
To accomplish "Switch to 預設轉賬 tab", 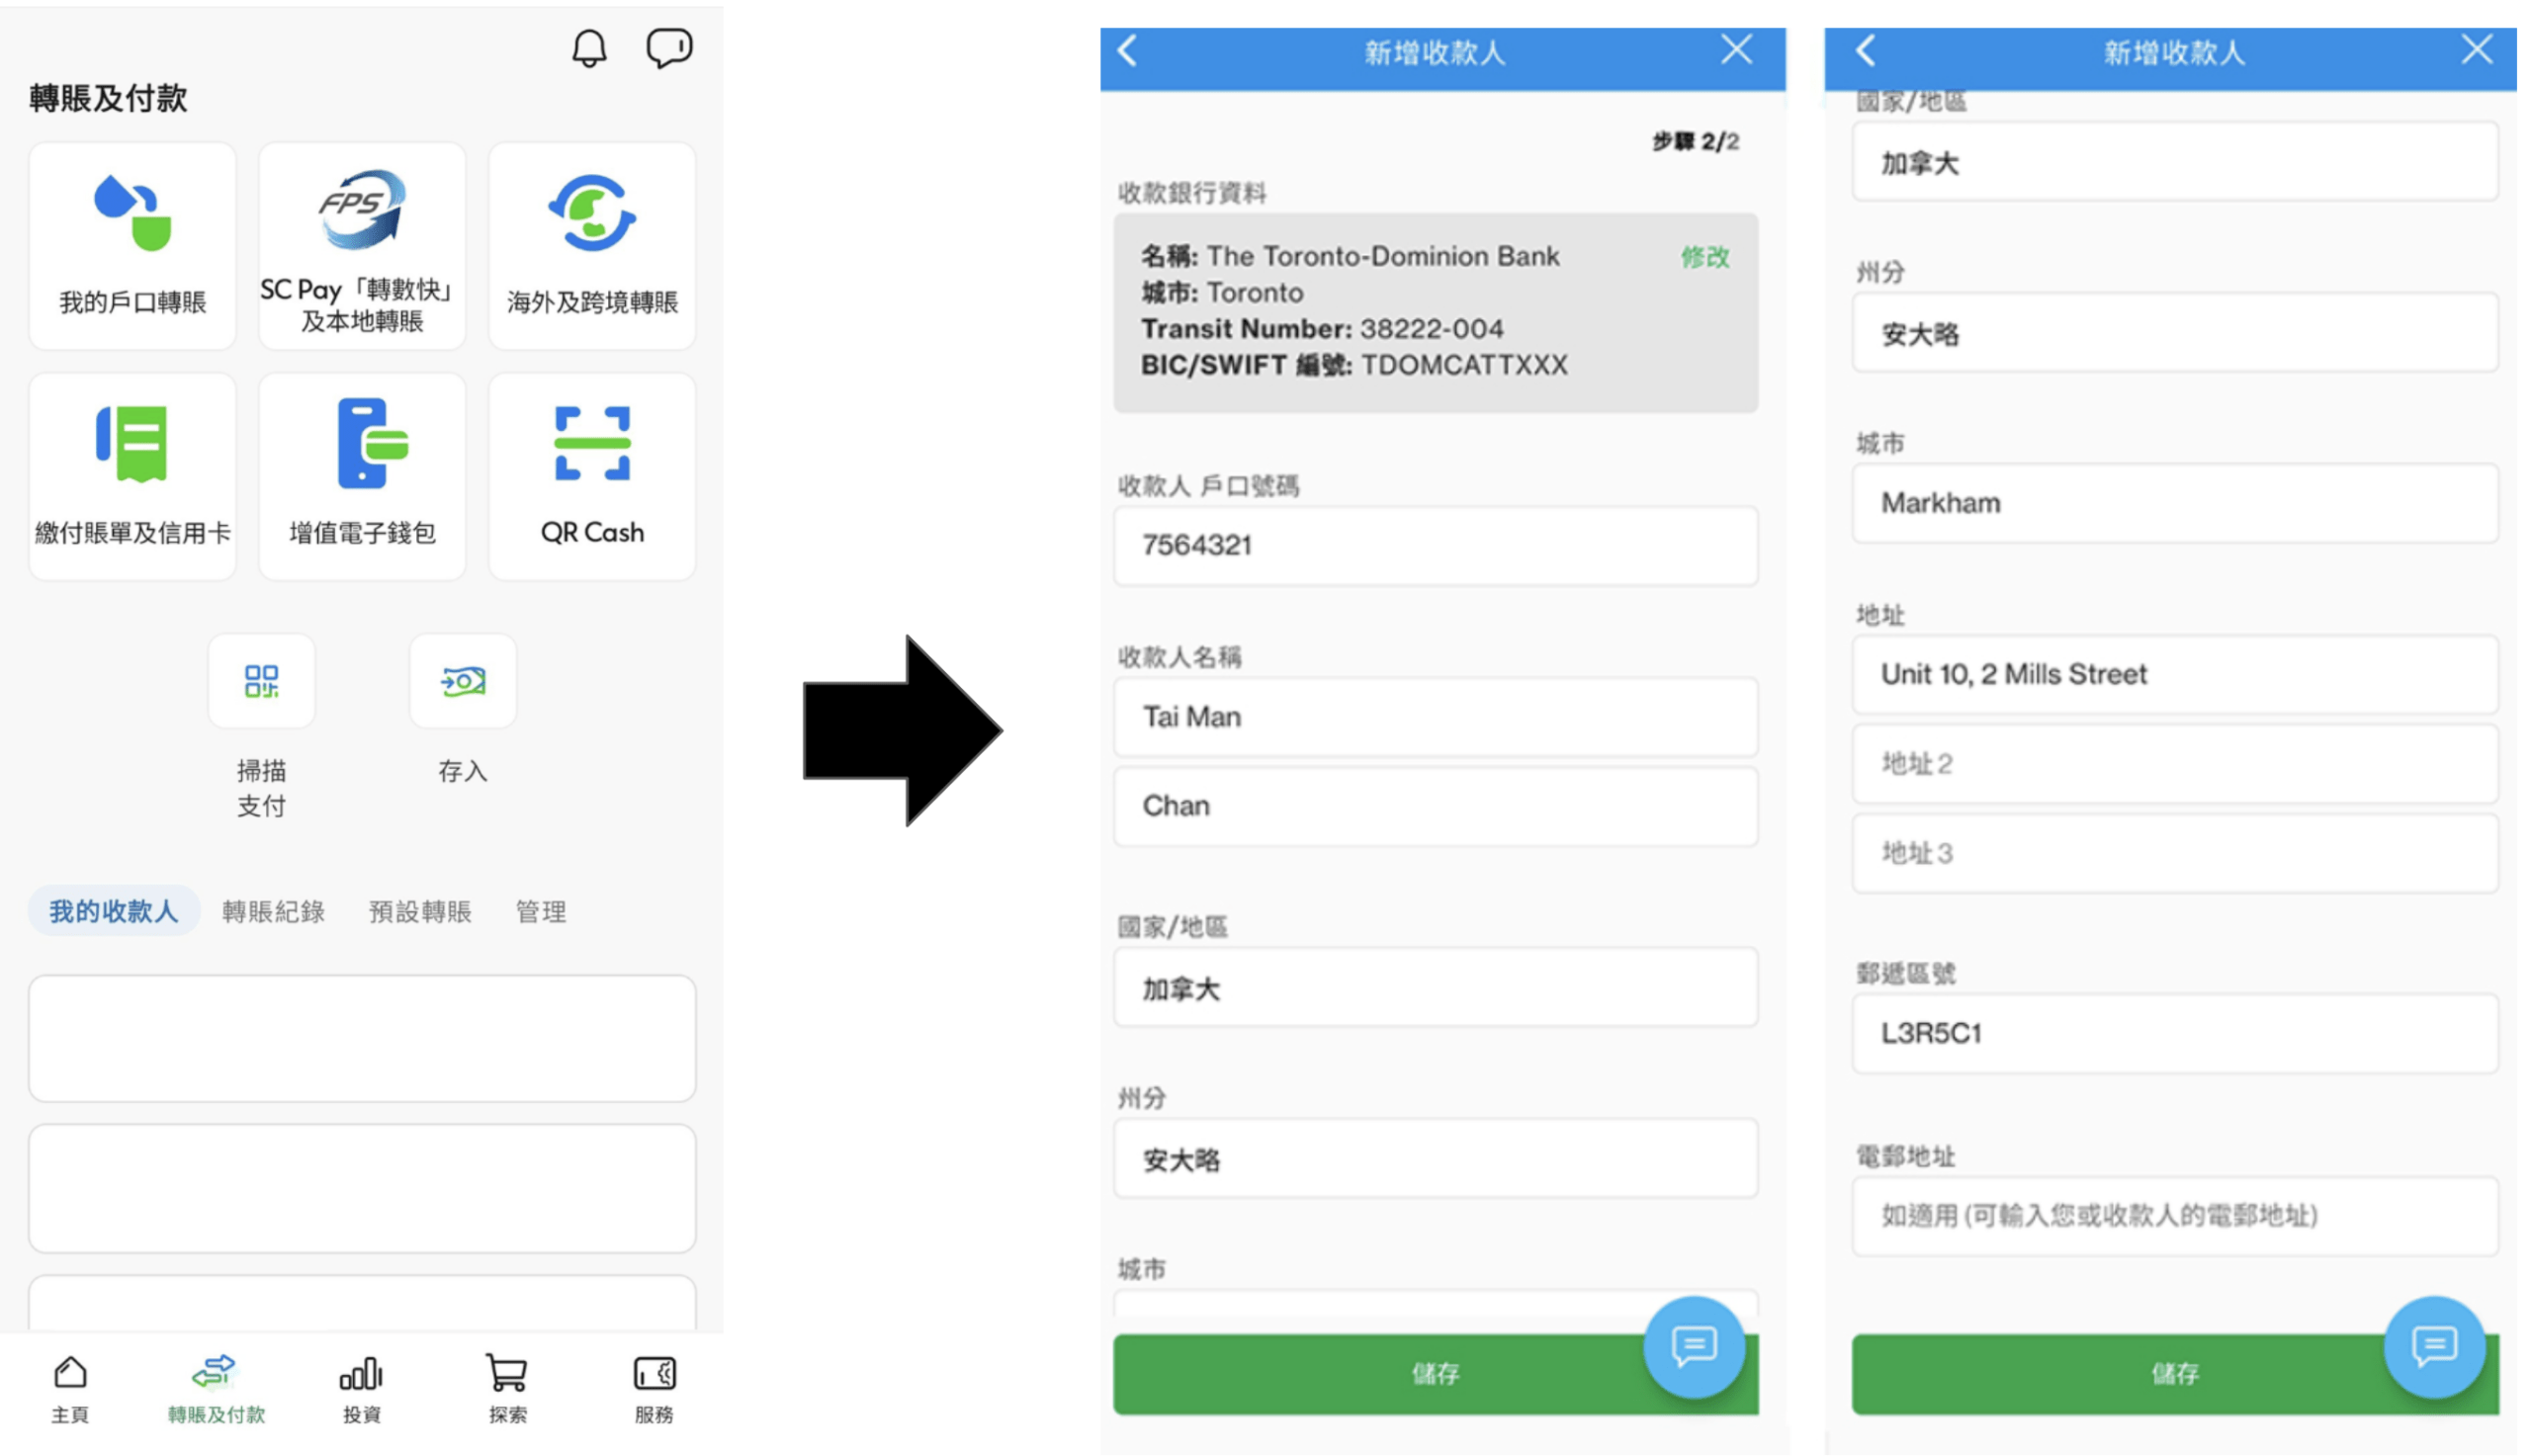I will tap(420, 911).
